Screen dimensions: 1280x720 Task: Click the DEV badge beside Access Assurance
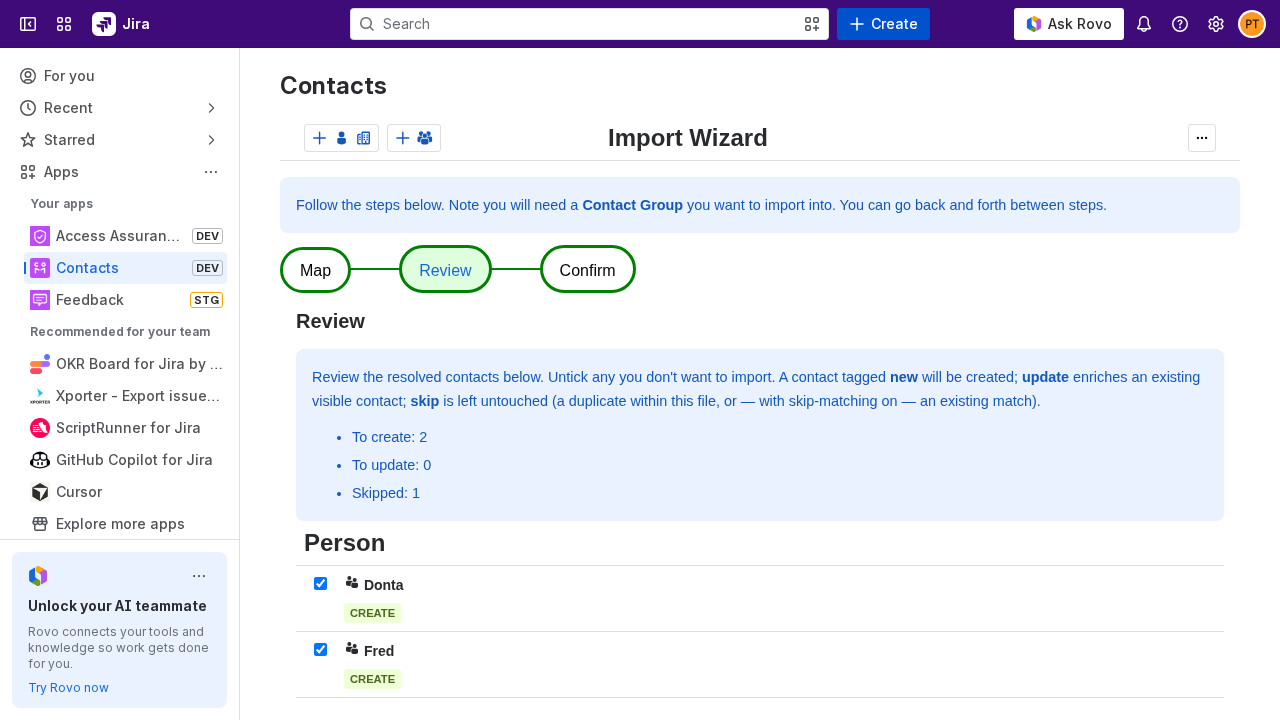pyautogui.click(x=207, y=236)
